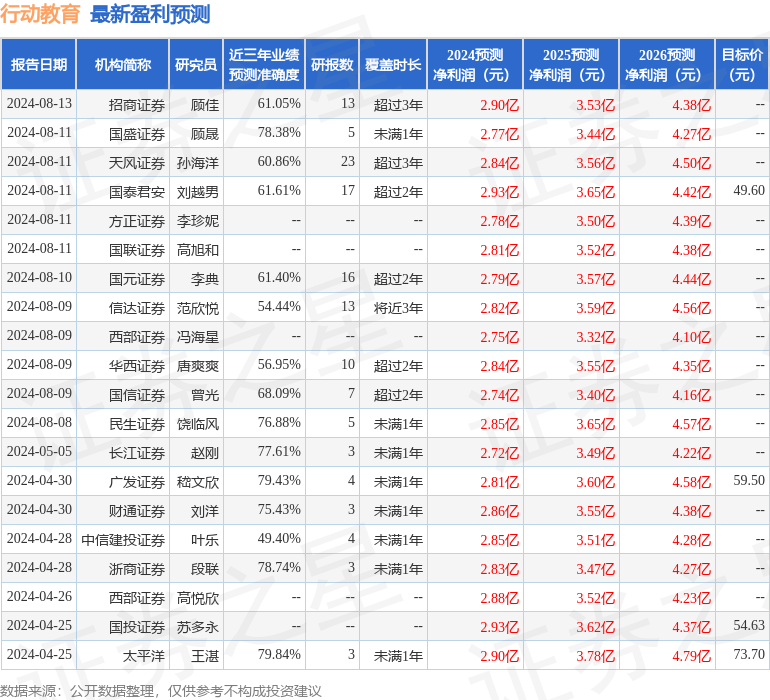Sort by 近三年业绩预测准确度 header
Viewport: 770px width, 700px height.
click(x=263, y=64)
